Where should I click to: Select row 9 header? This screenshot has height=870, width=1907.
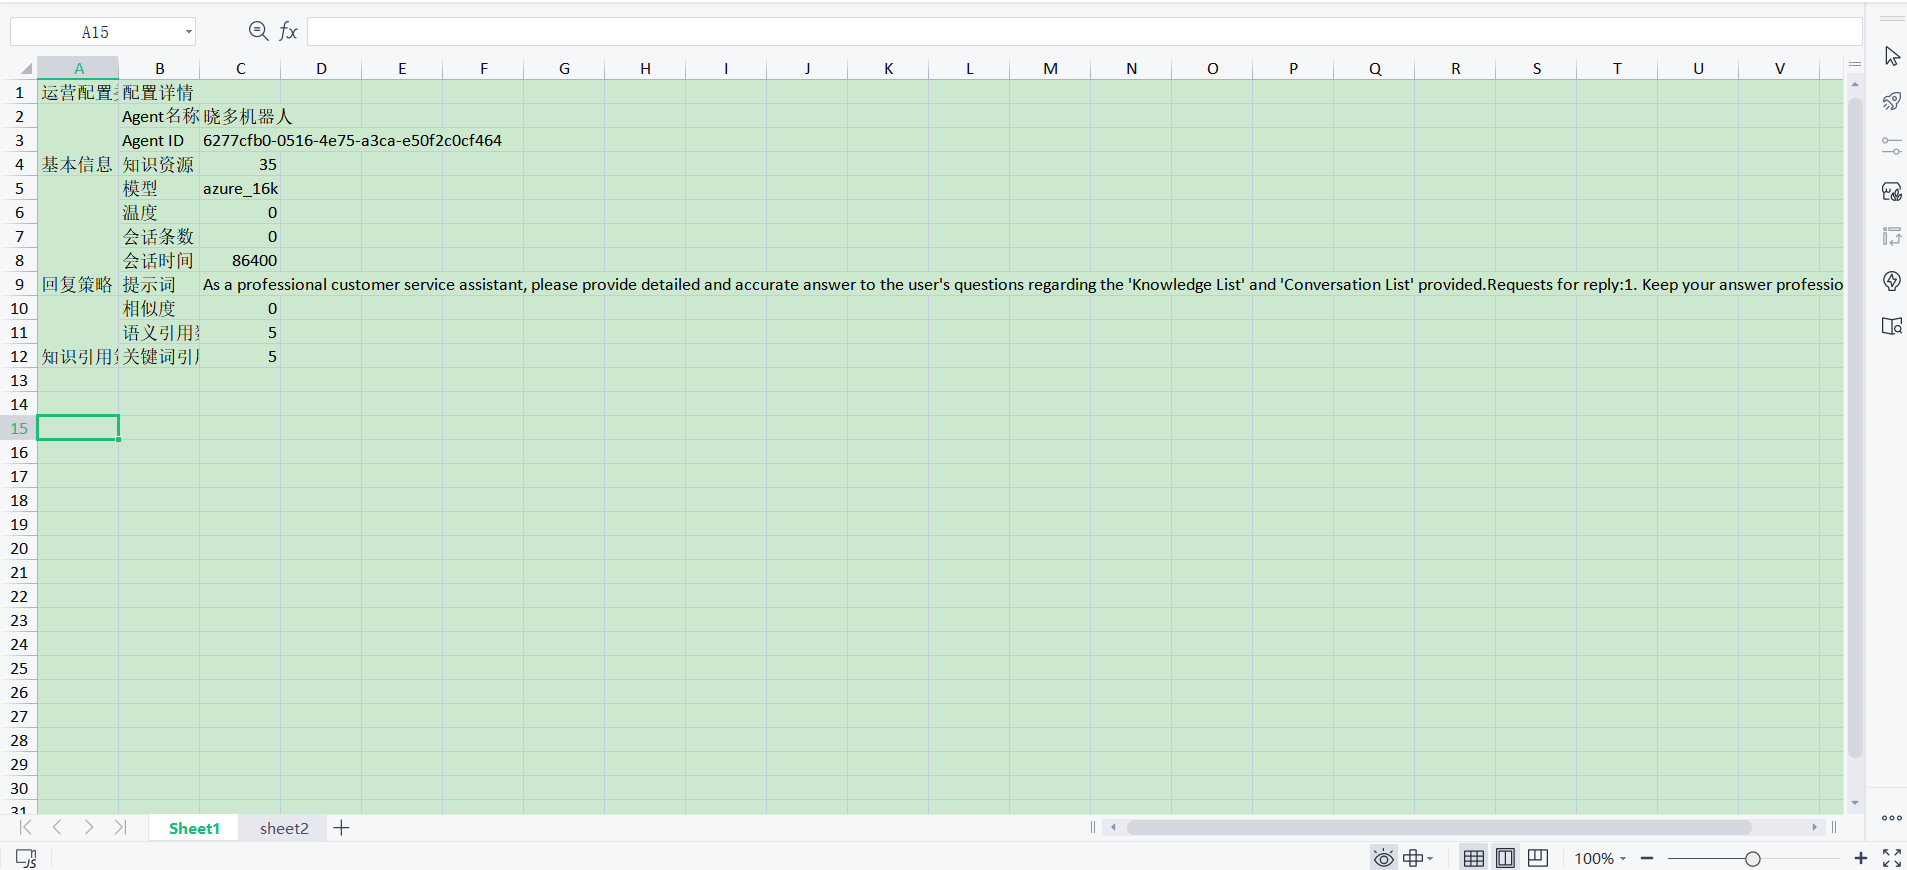coord(19,284)
